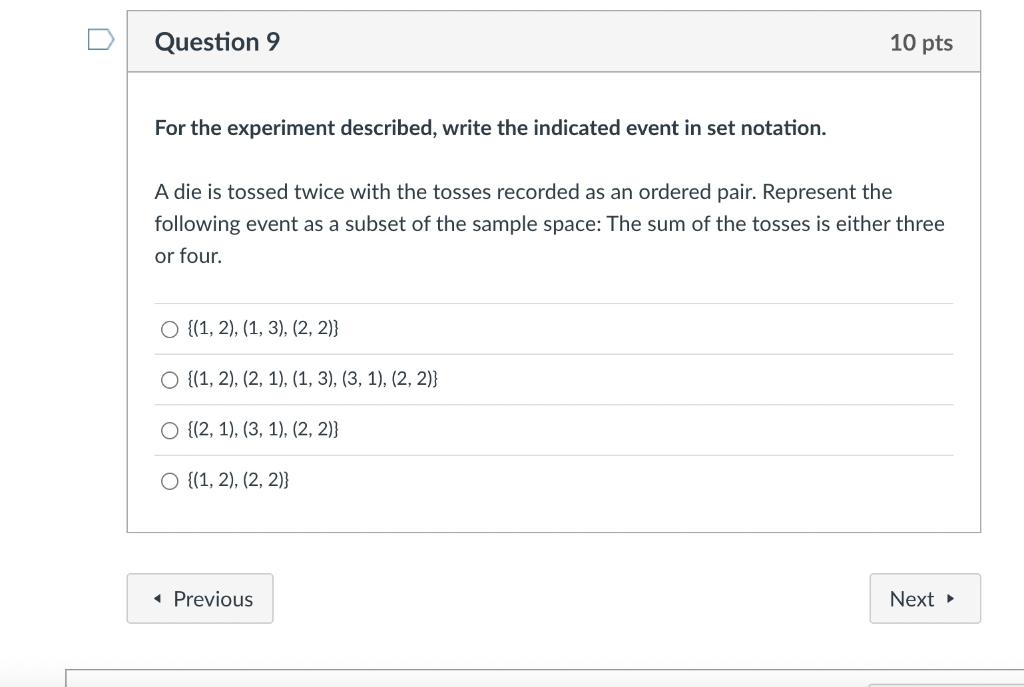
Task: Click the outlined box at page bottom
Action: tap(545, 678)
